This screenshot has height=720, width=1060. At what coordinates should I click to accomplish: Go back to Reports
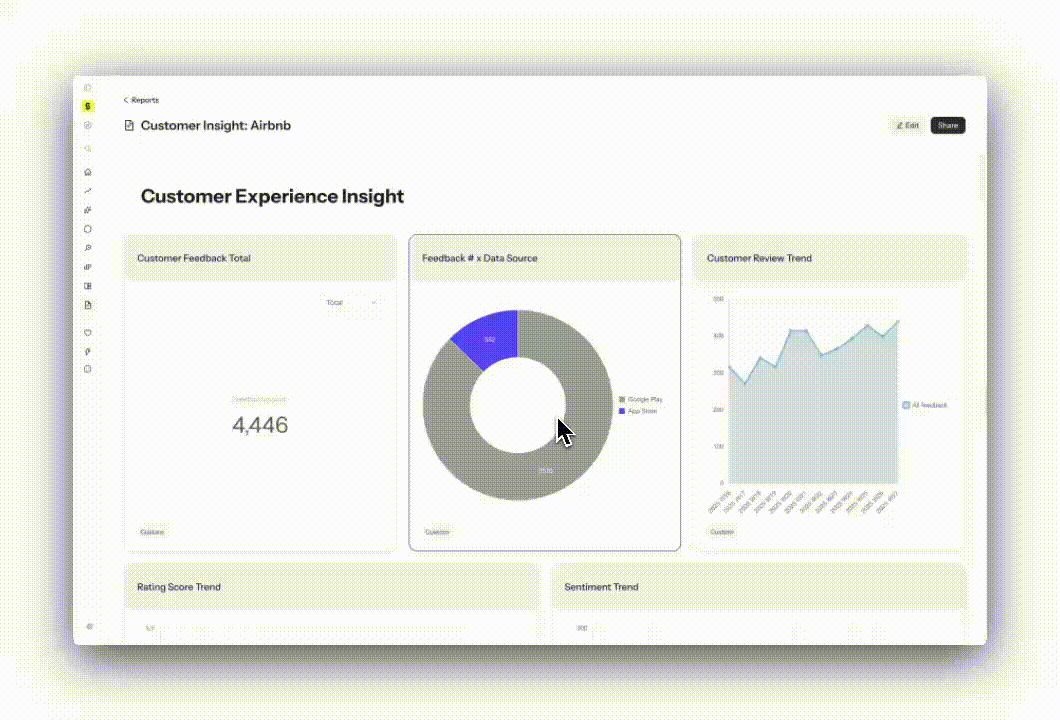click(x=141, y=100)
